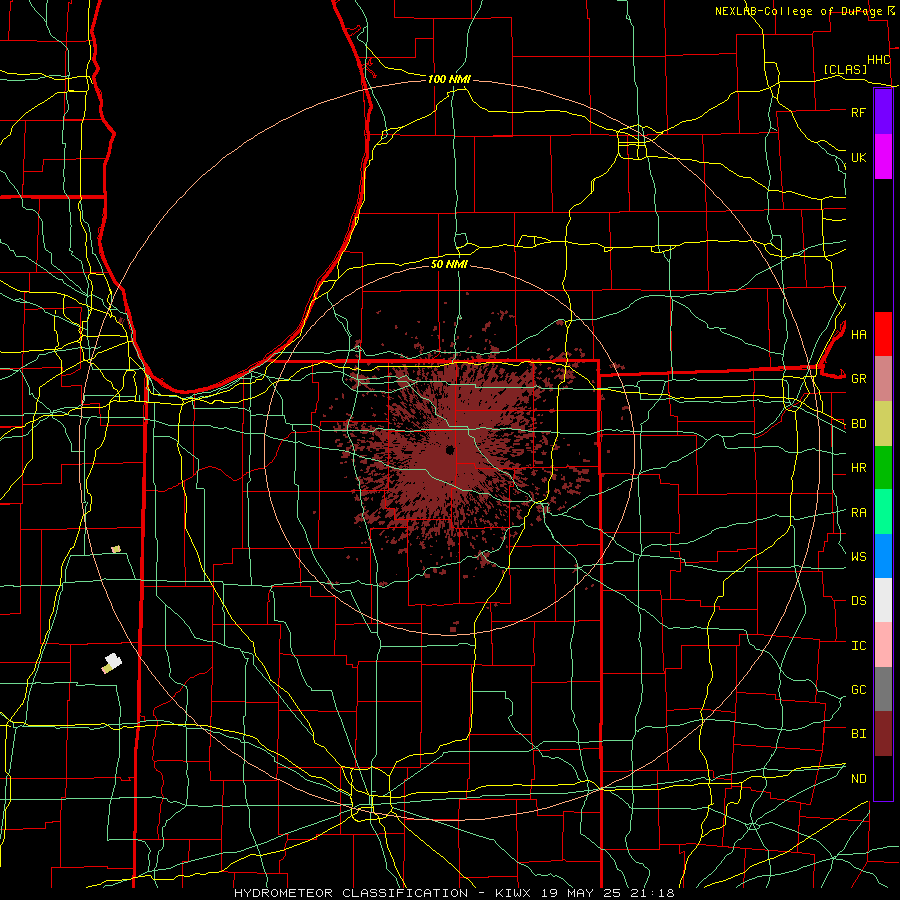Click the RA legend label
The width and height of the screenshot is (900, 900).
tap(858, 513)
